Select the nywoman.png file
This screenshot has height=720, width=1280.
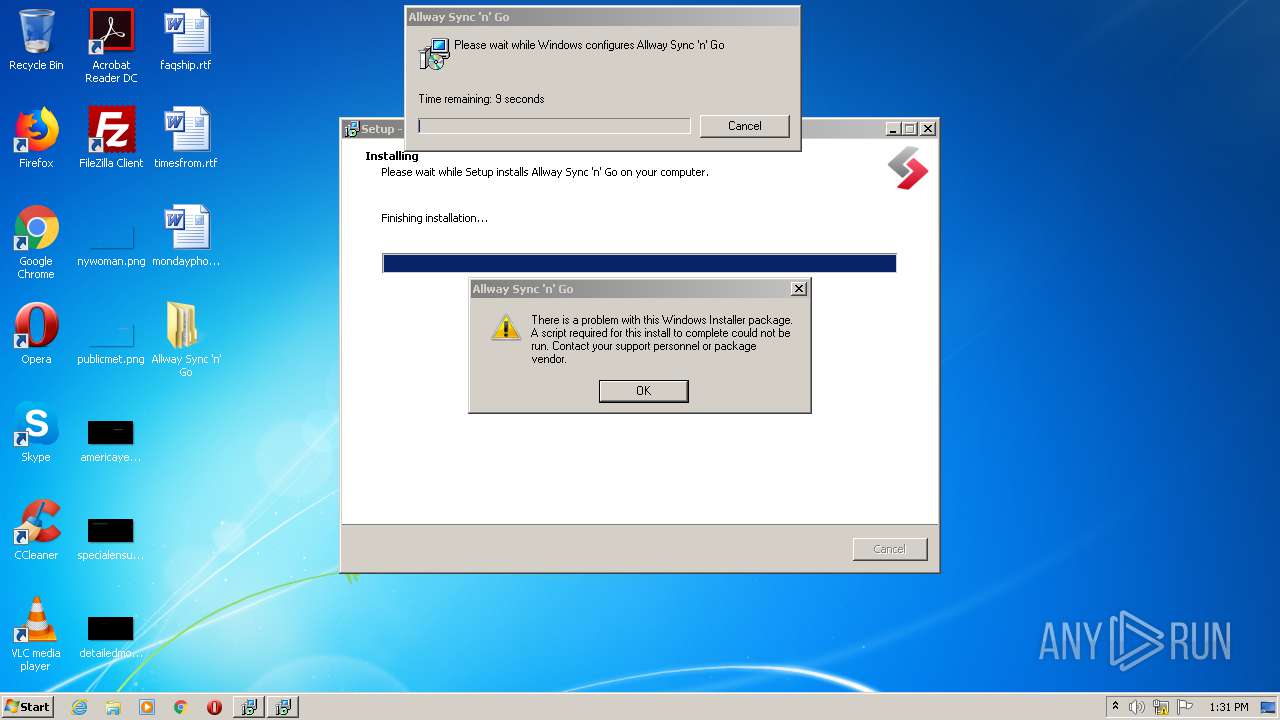pyautogui.click(x=111, y=245)
